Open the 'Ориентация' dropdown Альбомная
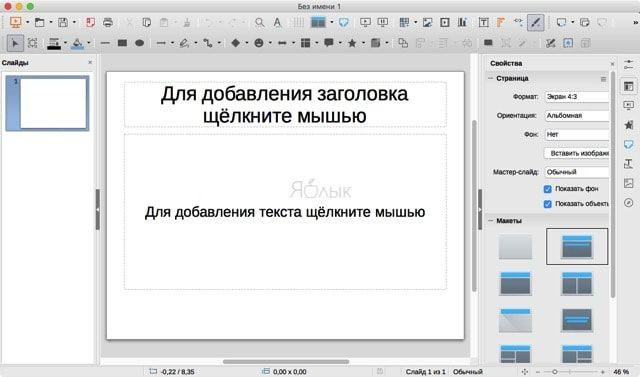Viewport: 640px width, 377px height. point(577,115)
